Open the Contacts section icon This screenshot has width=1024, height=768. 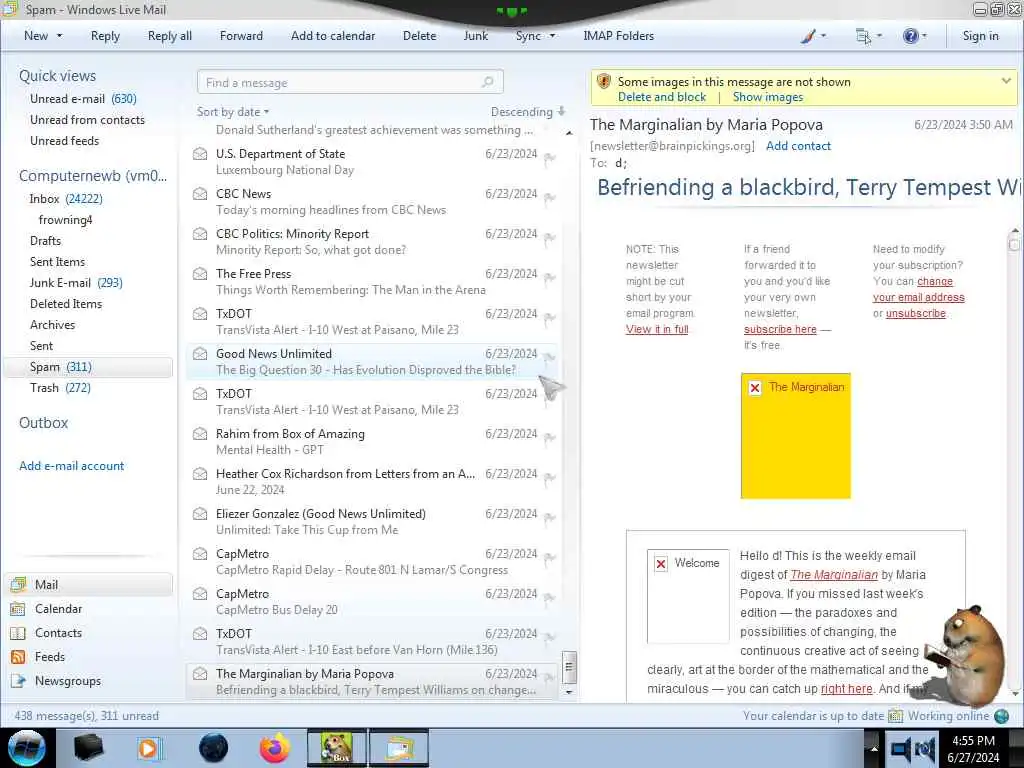(x=18, y=633)
